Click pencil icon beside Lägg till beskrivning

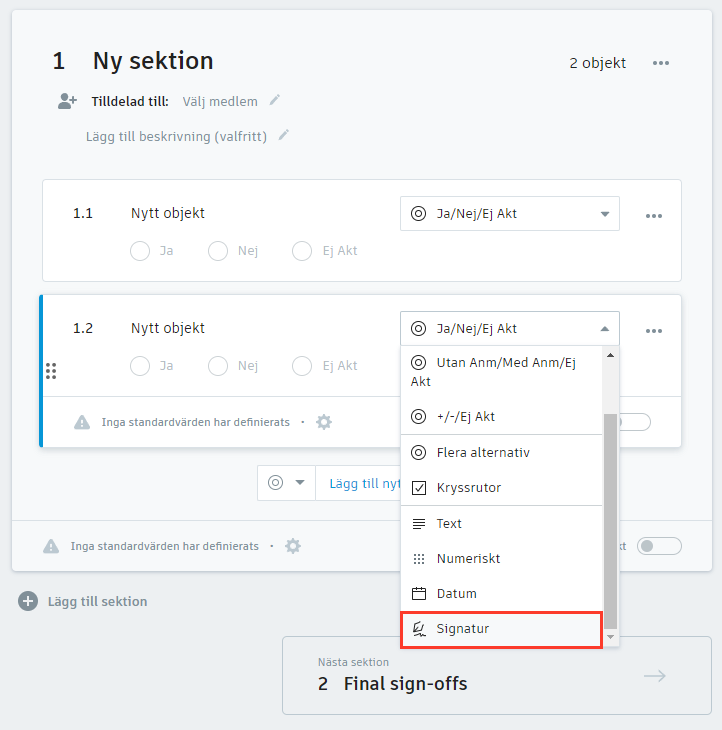284,135
